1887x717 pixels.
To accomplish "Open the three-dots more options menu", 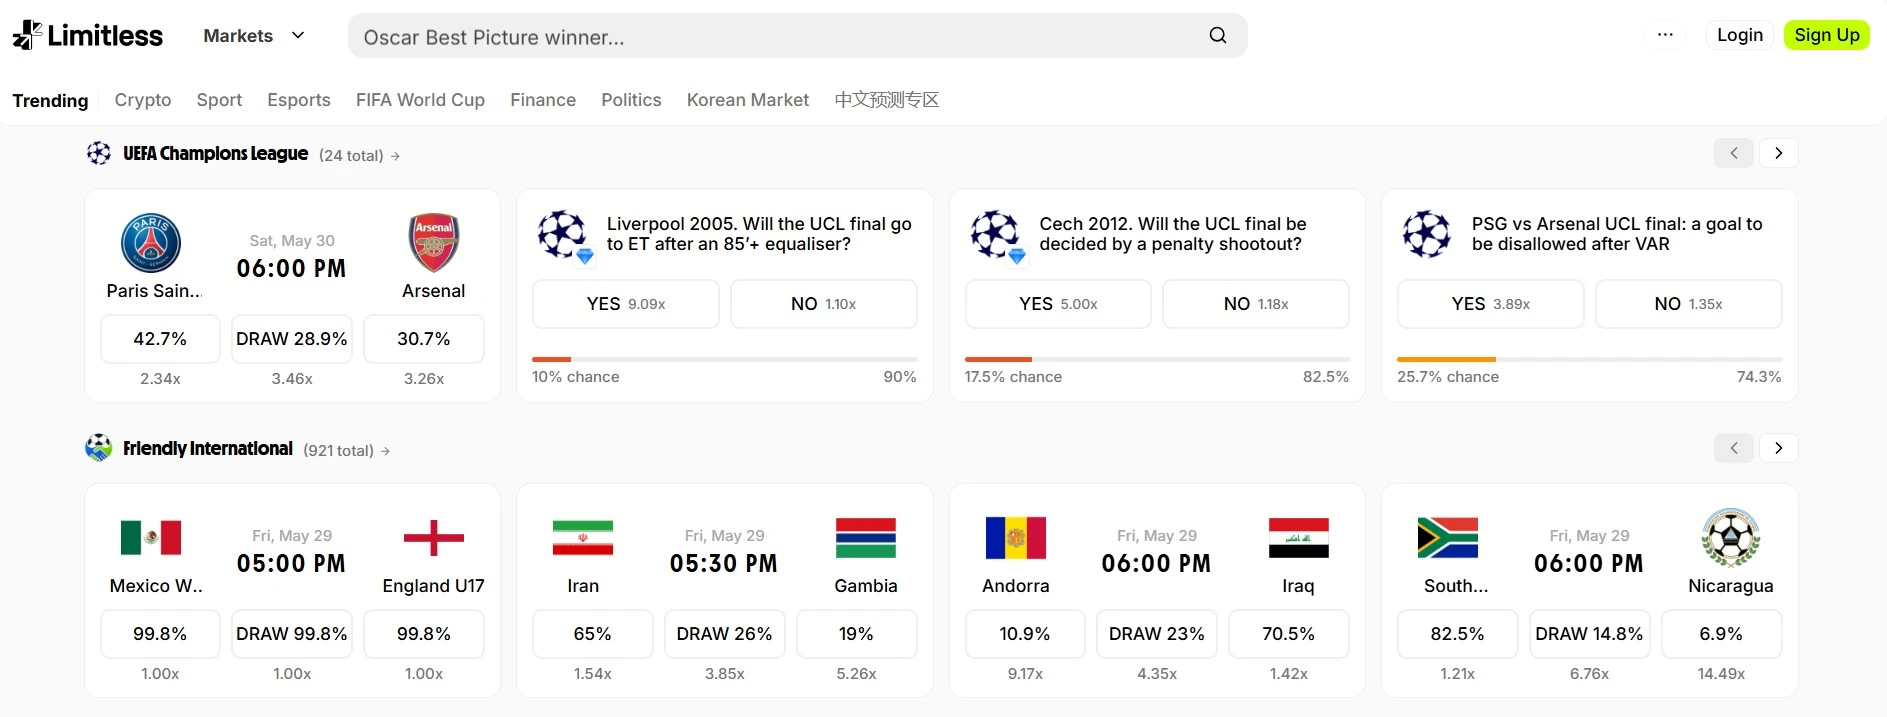I will click(x=1665, y=35).
